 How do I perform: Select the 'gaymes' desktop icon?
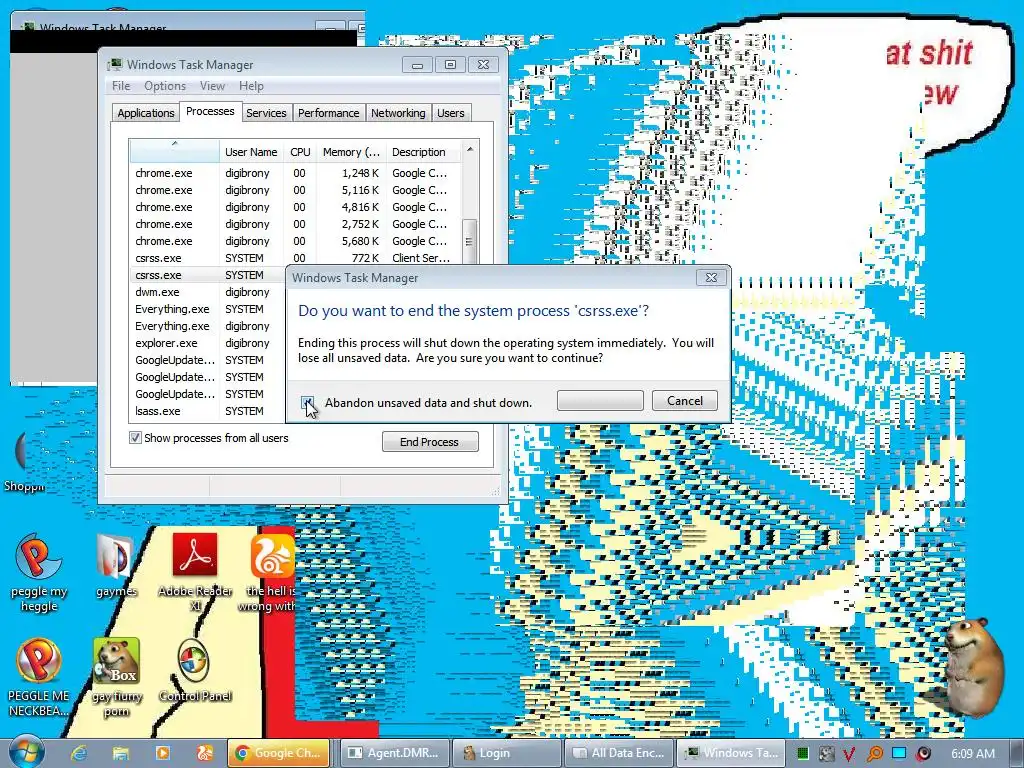pyautogui.click(x=116, y=566)
